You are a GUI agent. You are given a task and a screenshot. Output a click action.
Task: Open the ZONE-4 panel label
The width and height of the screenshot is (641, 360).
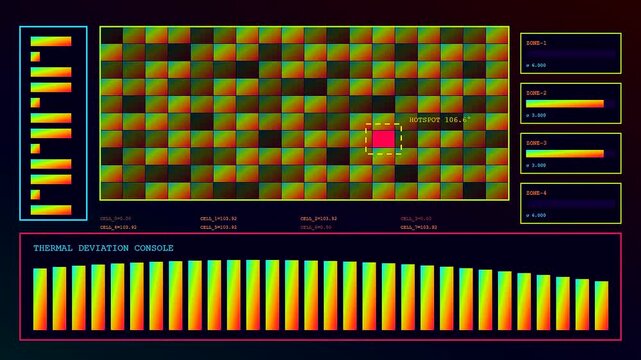pyautogui.click(x=536, y=193)
